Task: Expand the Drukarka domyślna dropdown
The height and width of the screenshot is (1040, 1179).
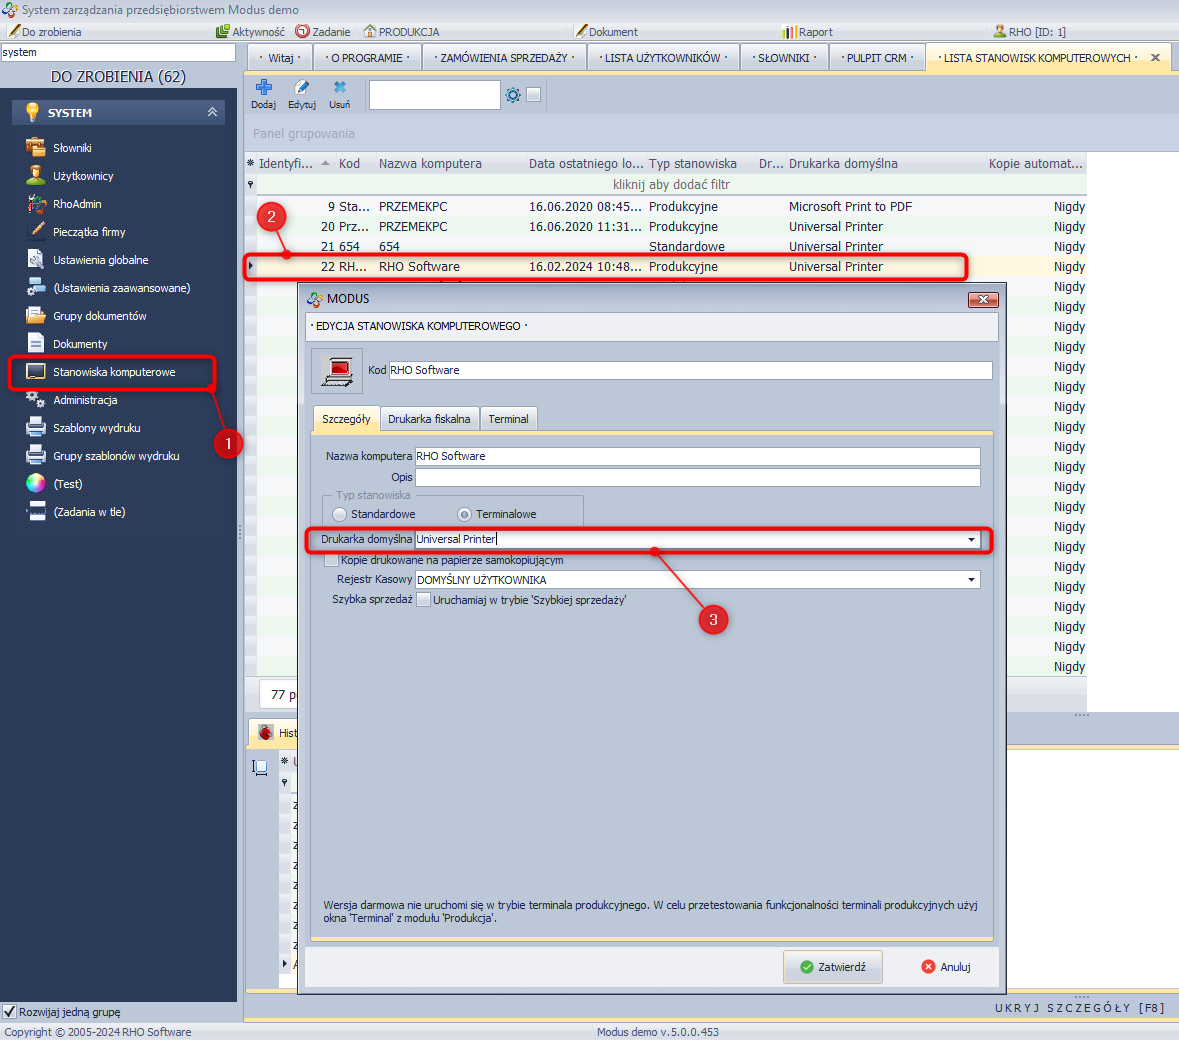Action: 970,540
